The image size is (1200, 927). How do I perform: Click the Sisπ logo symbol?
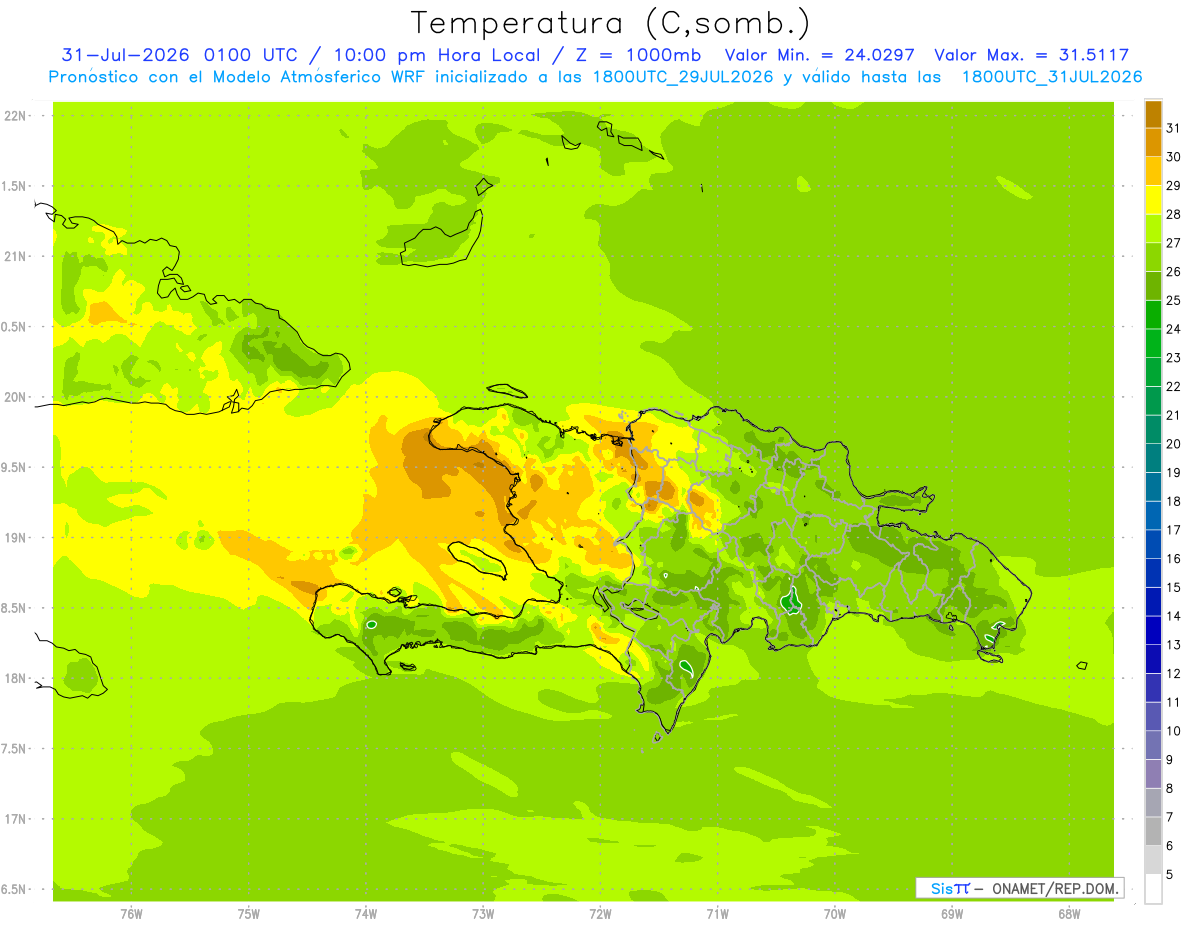(x=950, y=888)
